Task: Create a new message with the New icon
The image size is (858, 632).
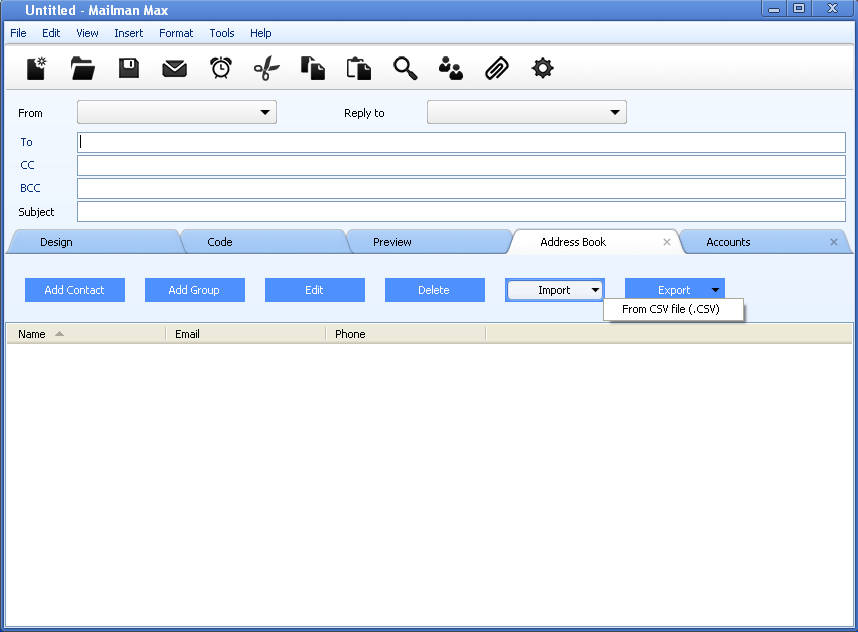Action: [37, 69]
